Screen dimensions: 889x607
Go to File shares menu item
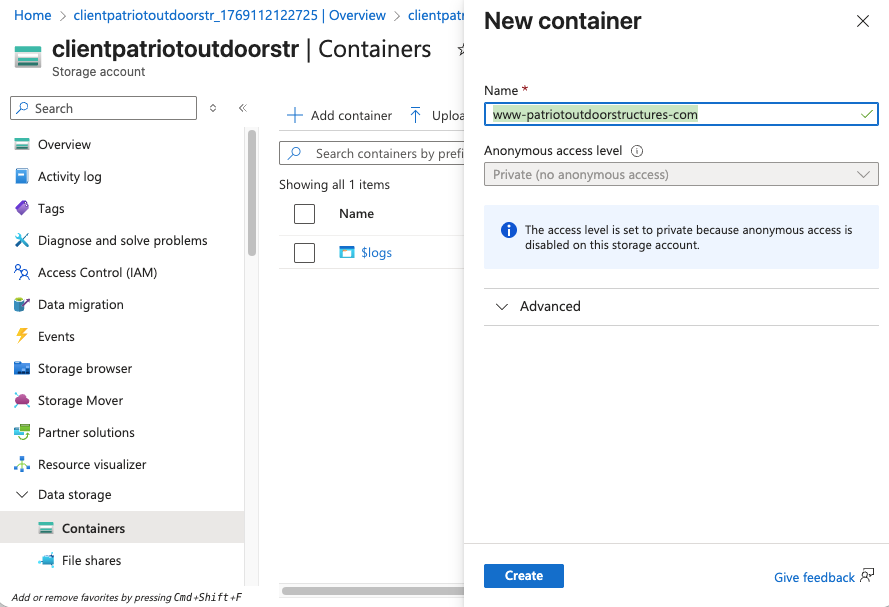[91, 560]
